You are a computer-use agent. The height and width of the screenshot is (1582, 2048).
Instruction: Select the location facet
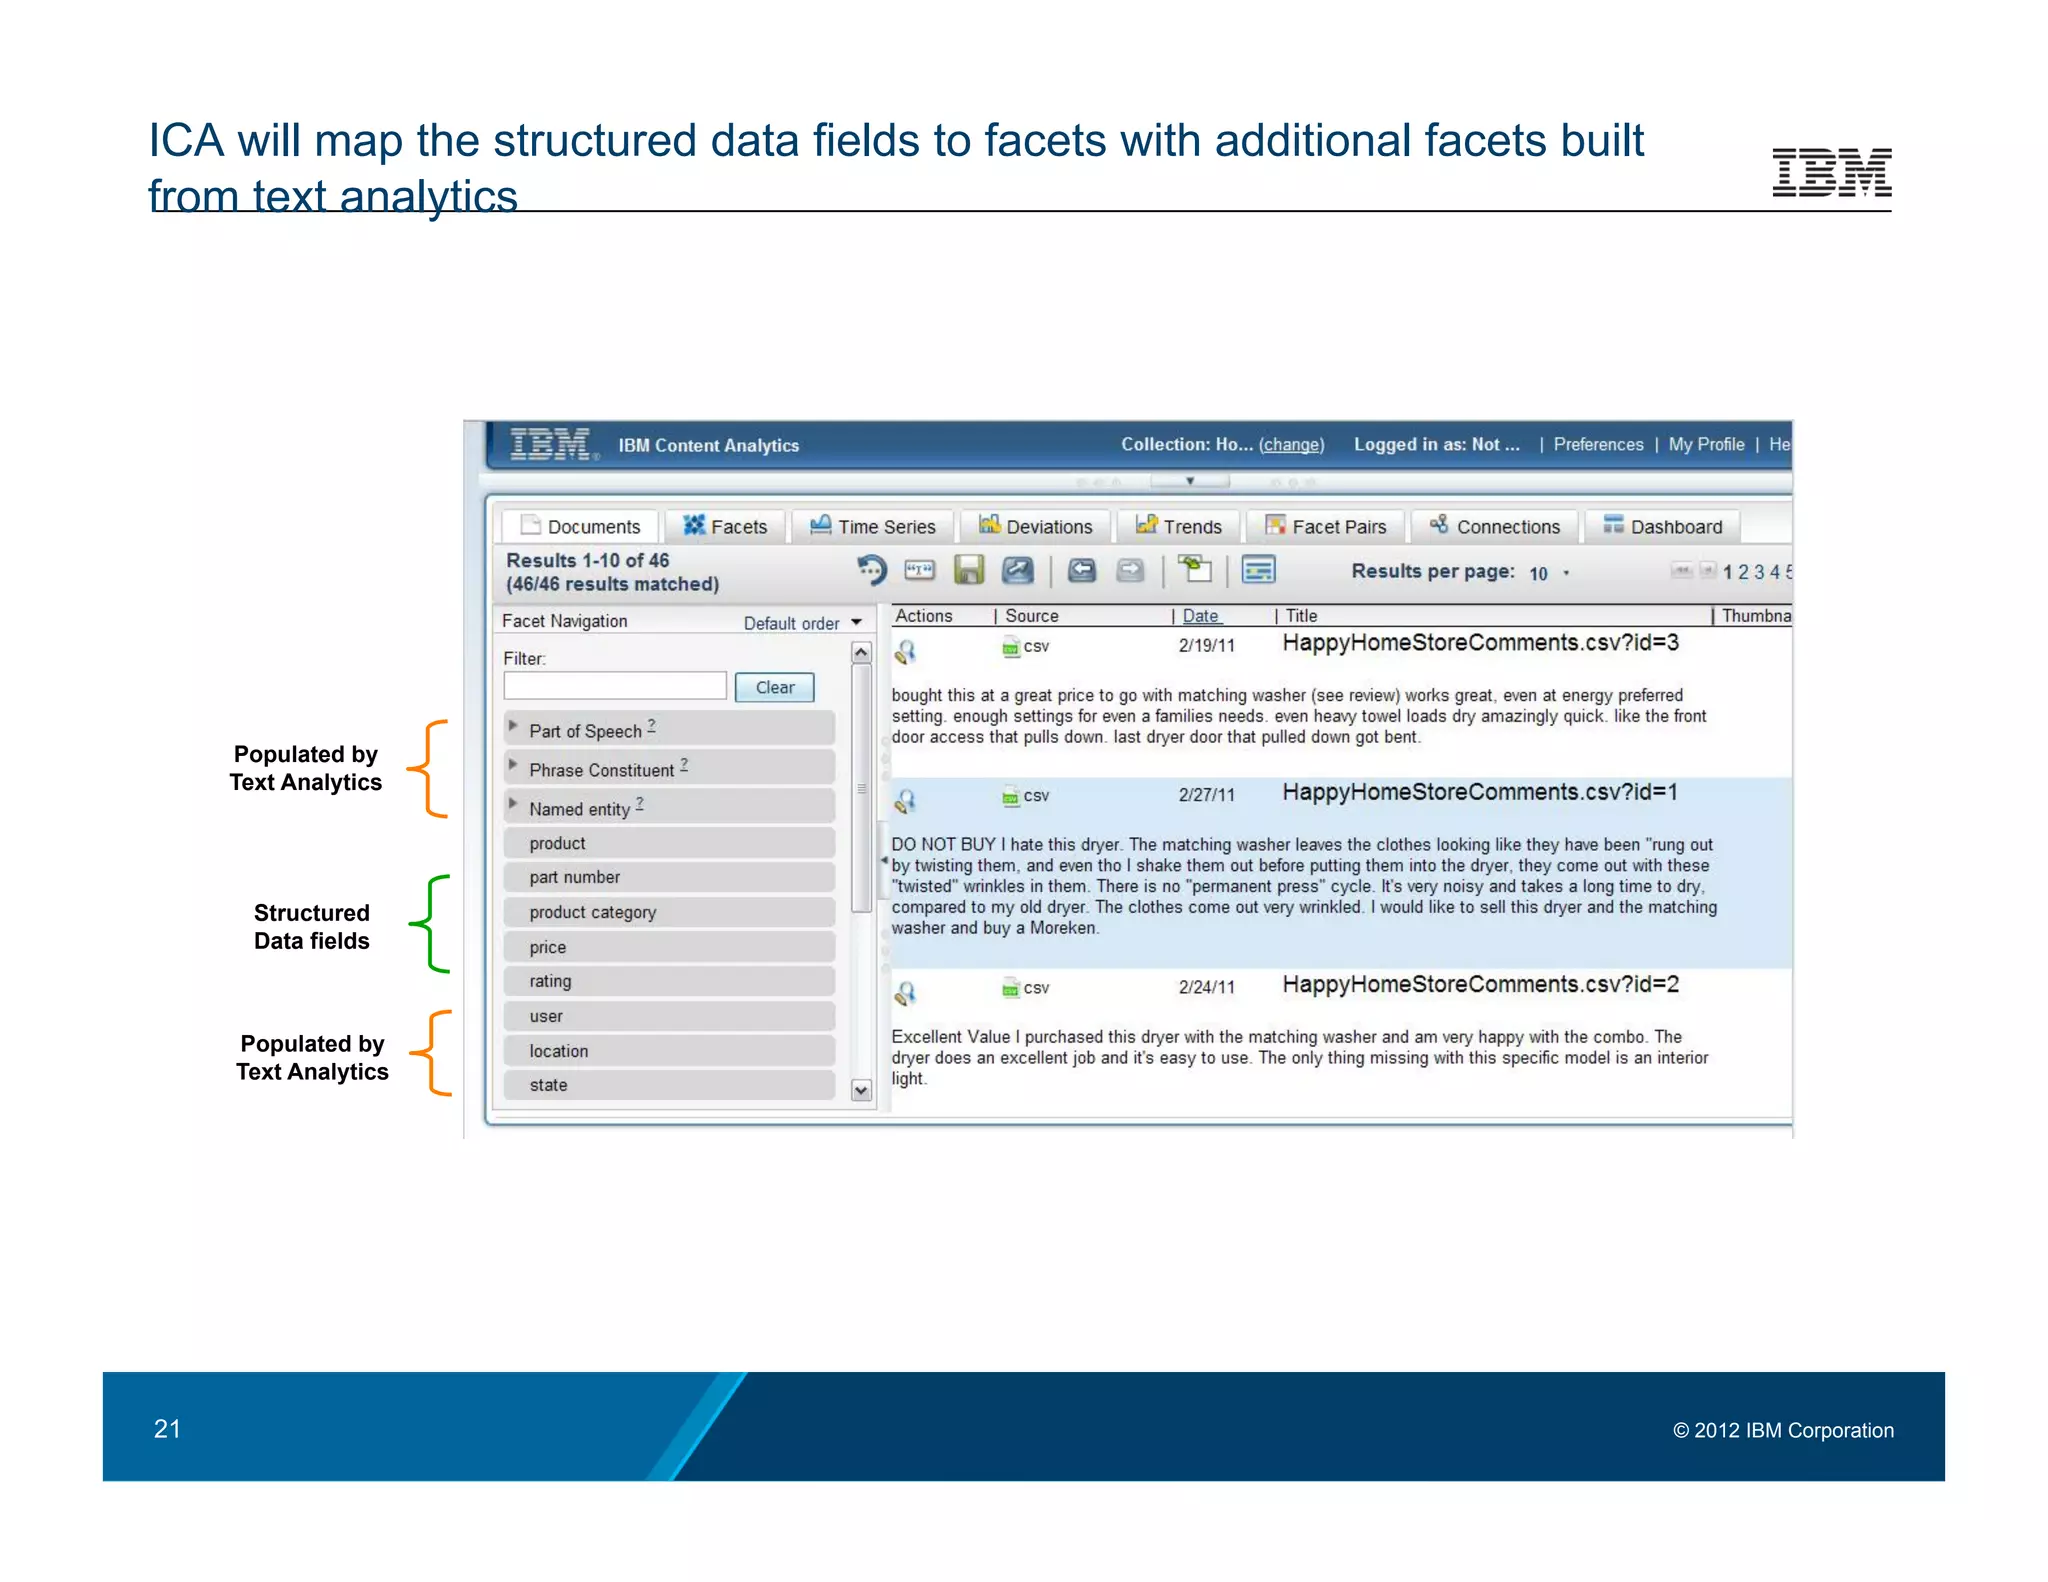(669, 1051)
